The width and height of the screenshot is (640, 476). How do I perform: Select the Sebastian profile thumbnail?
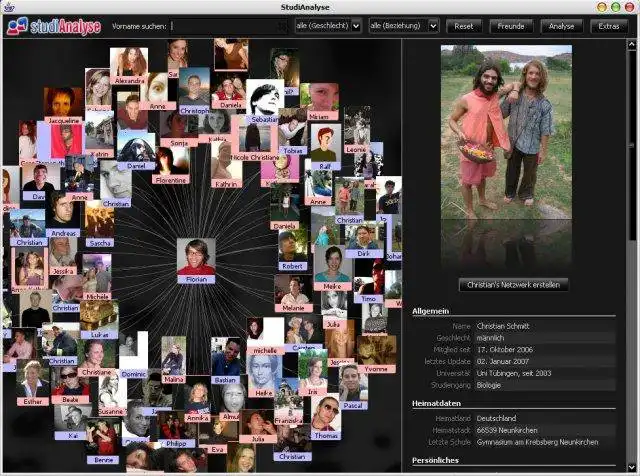[265, 101]
